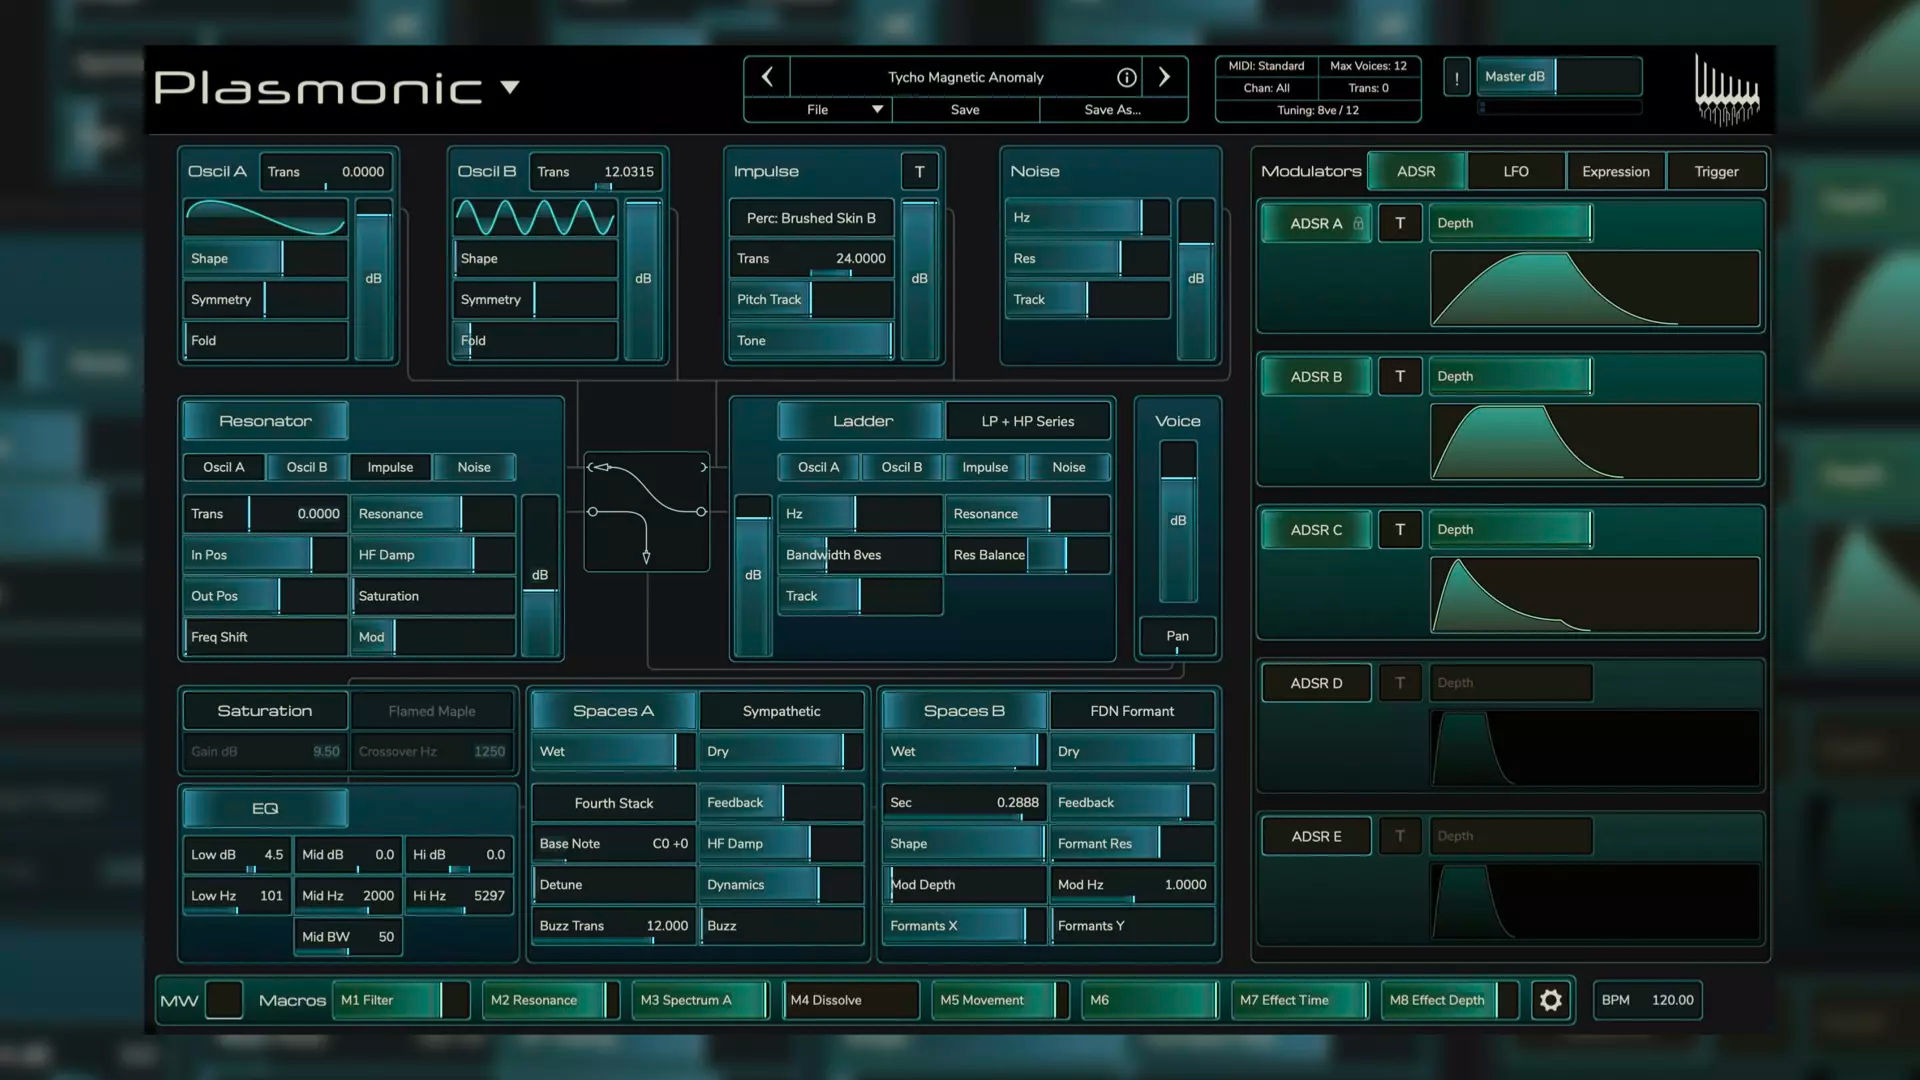
Task: Enable Noise input in Resonator
Action: (474, 467)
